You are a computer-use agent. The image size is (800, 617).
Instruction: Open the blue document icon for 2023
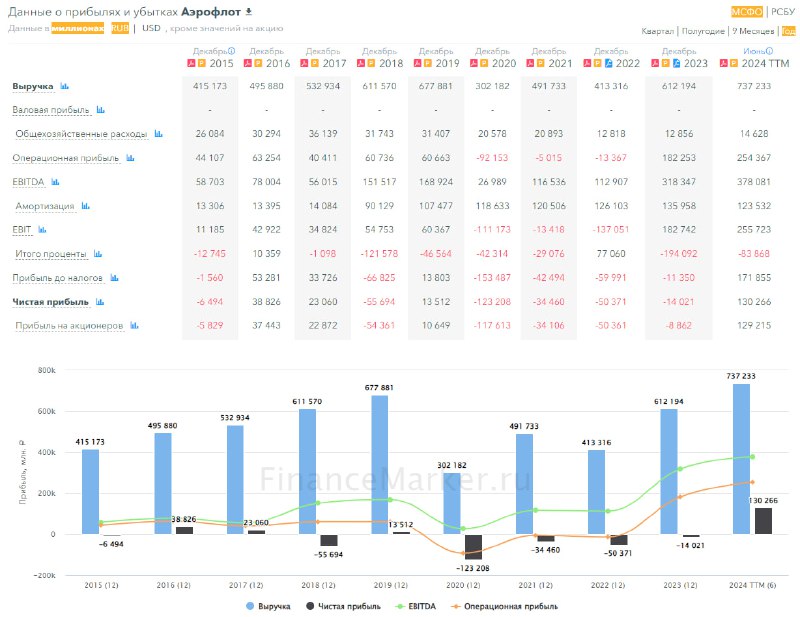tap(677, 63)
